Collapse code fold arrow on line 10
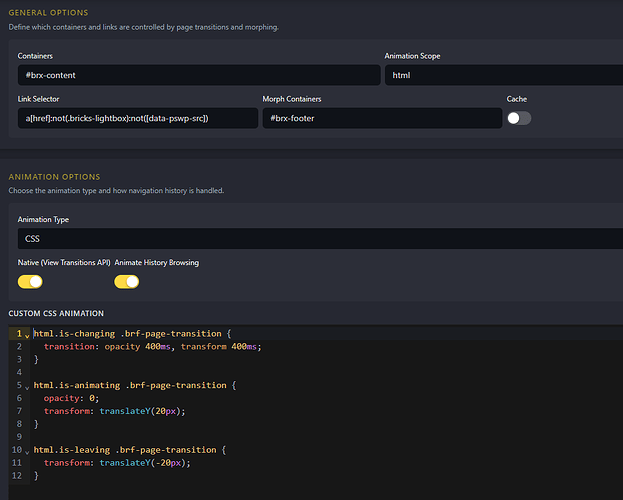 tap(27, 452)
